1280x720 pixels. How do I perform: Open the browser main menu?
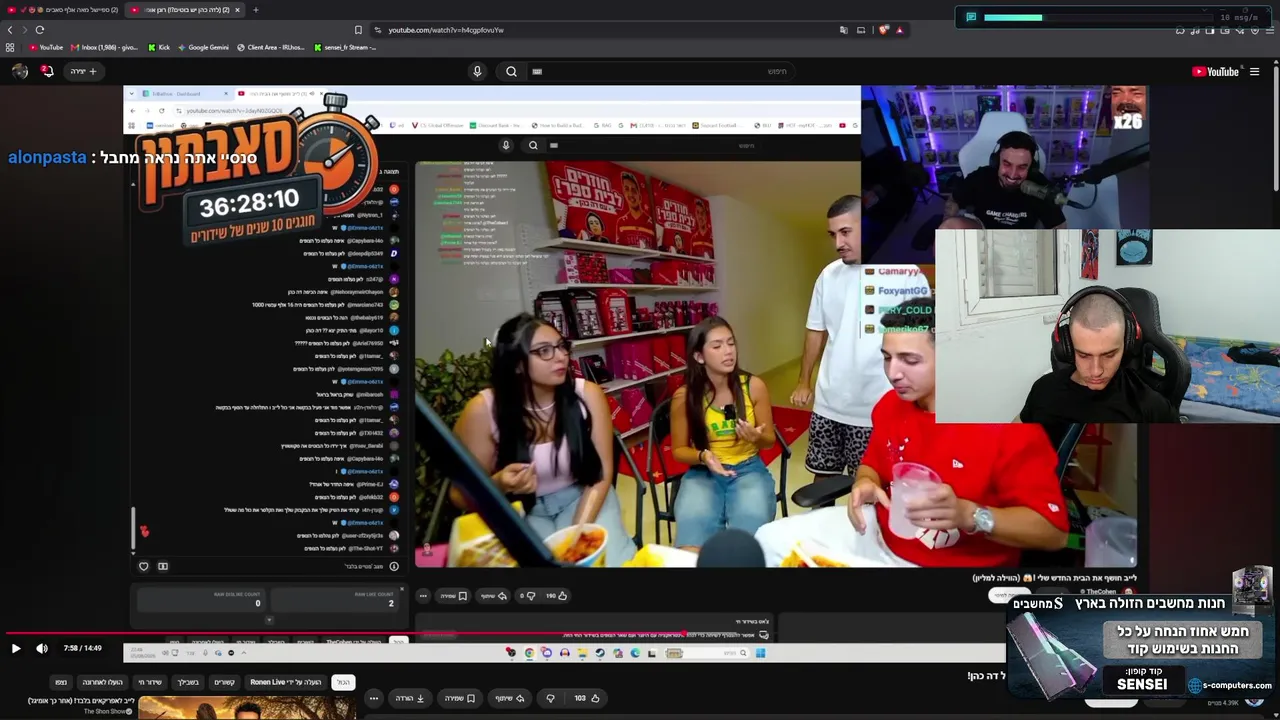[1269, 30]
